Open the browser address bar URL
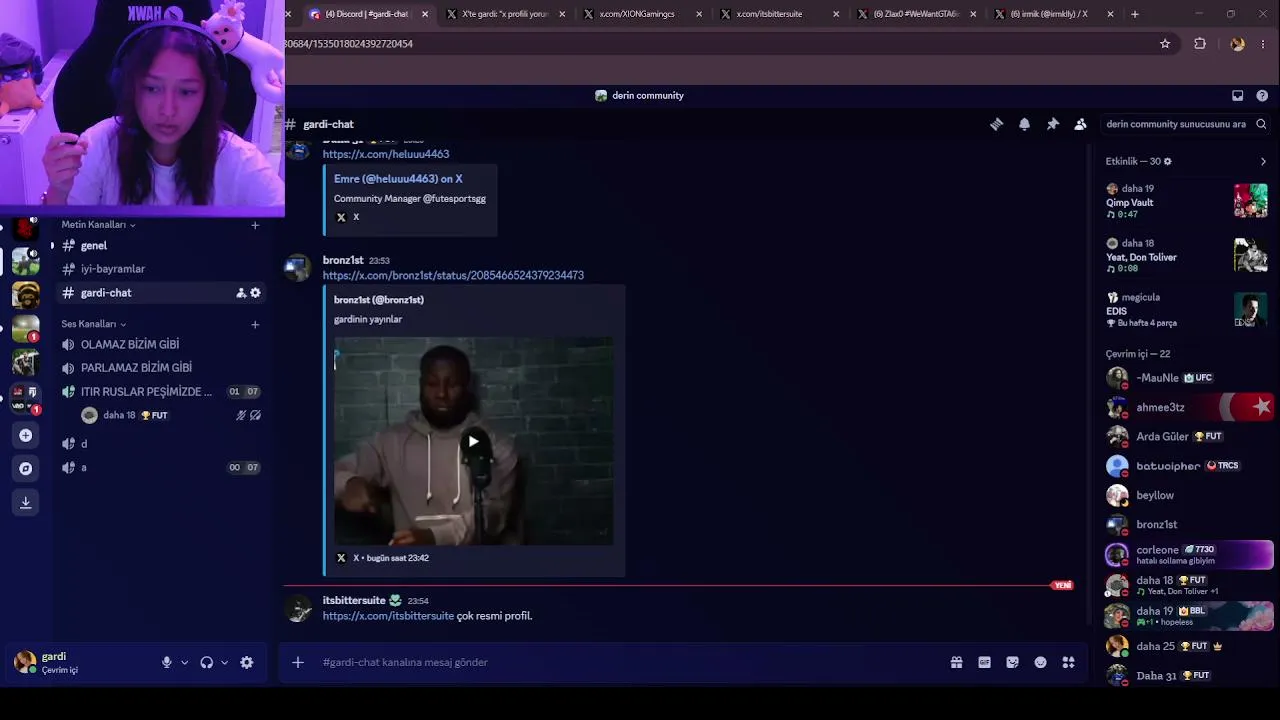 [x=717, y=44]
